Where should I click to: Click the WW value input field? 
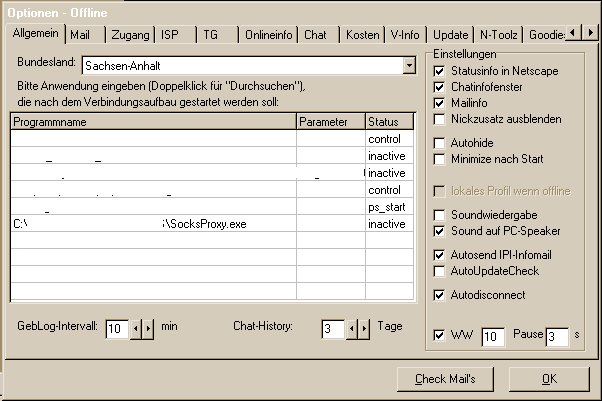[x=493, y=337]
